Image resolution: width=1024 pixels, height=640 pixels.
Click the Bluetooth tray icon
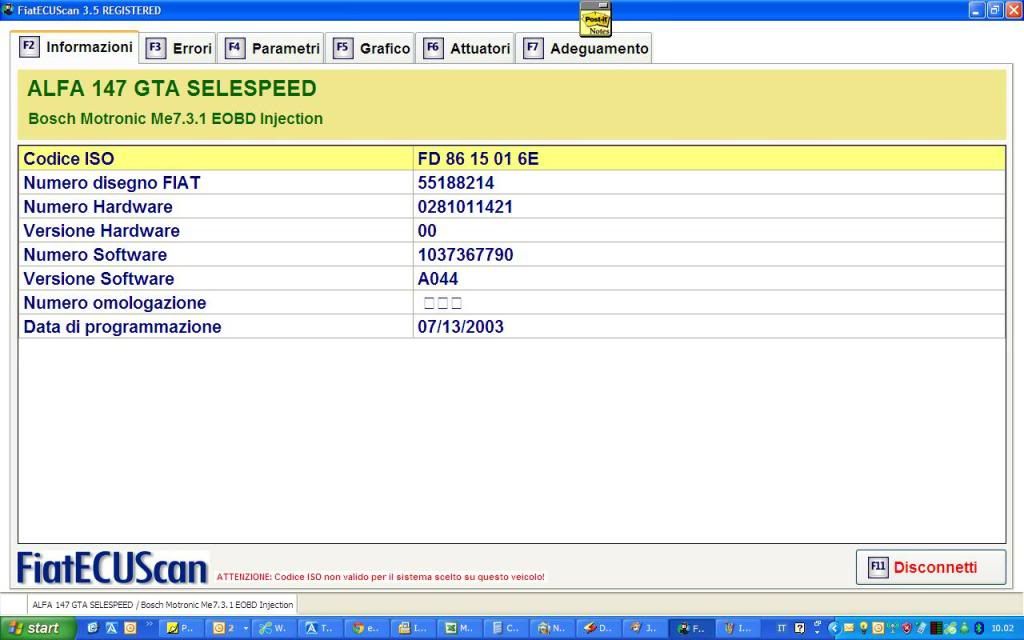point(979,628)
